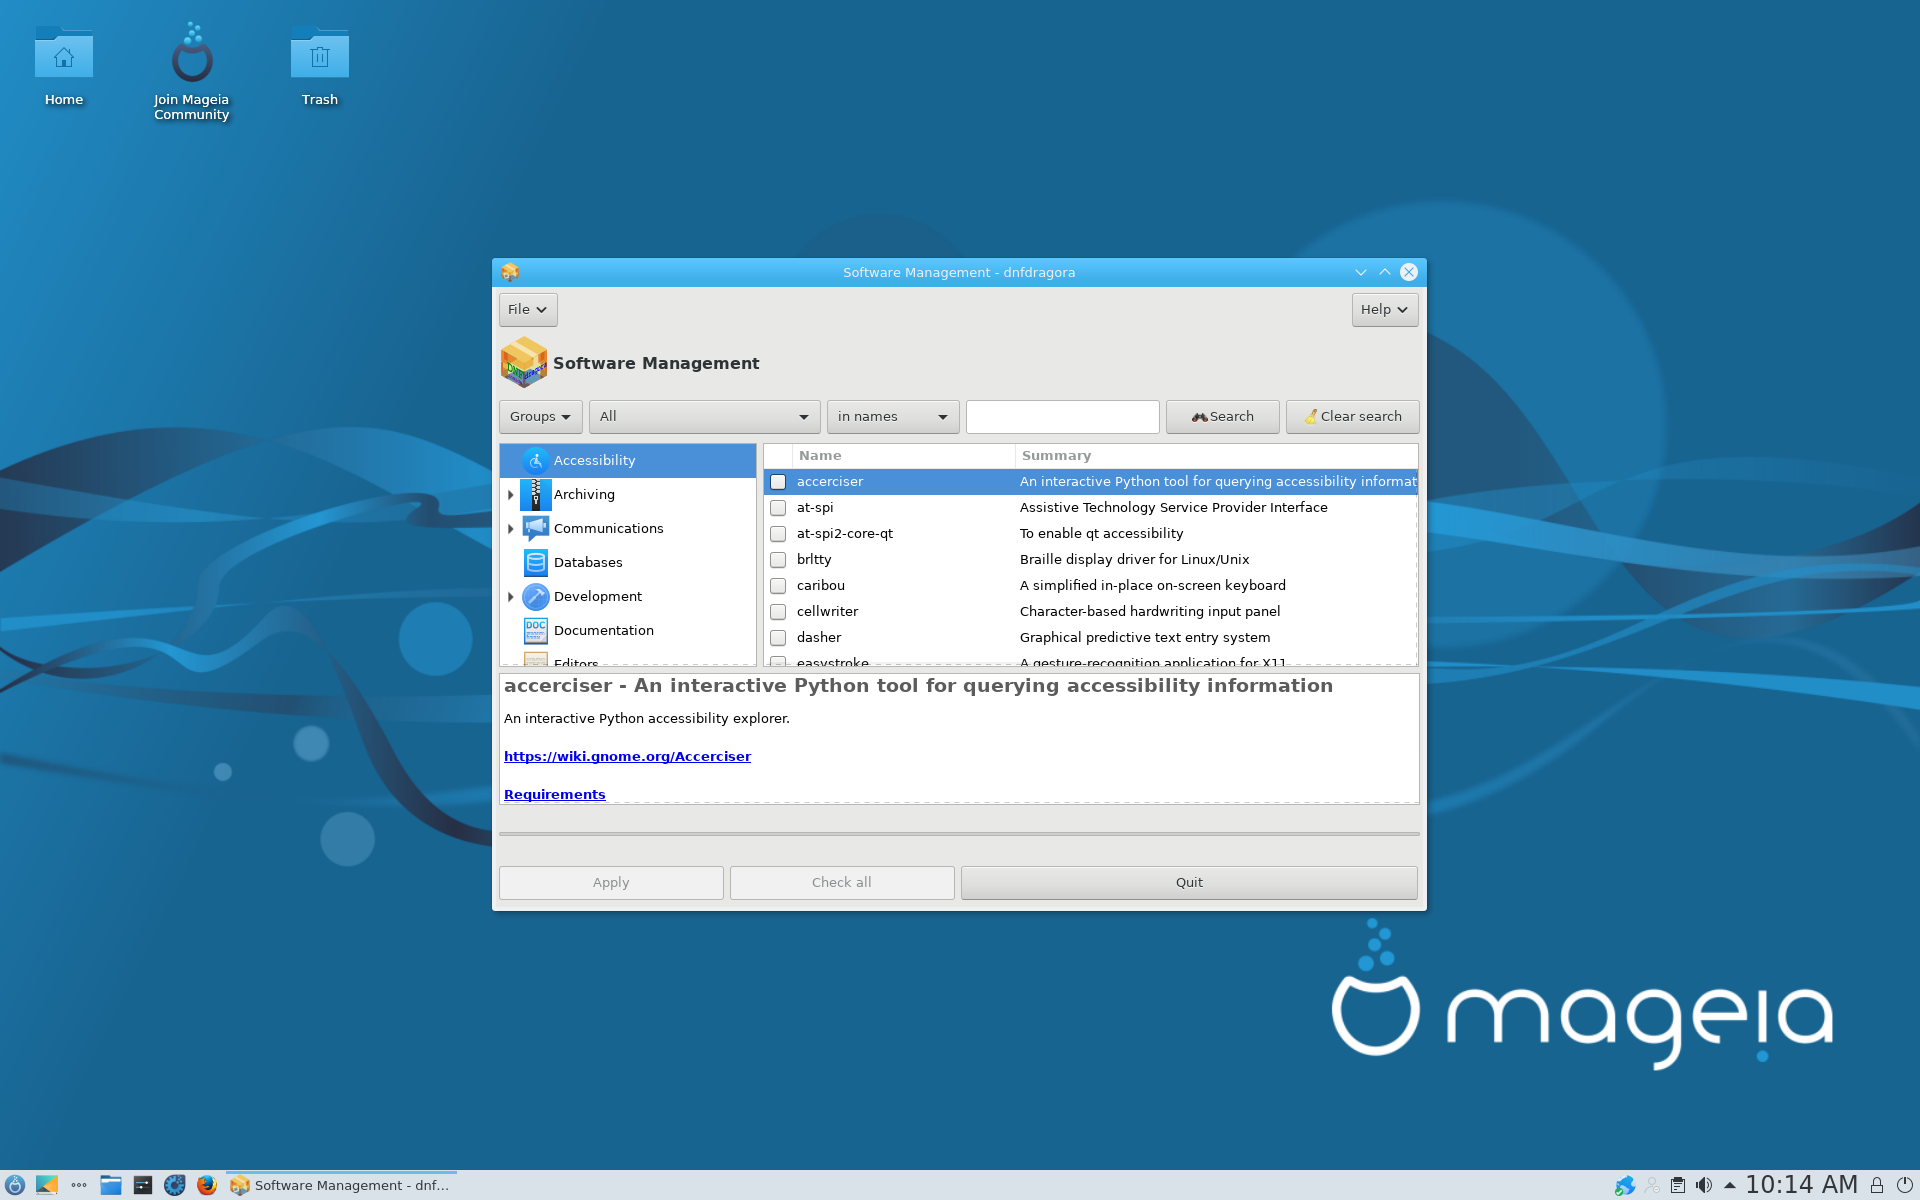Expand the Archiving tree node arrow
This screenshot has height=1200, width=1920.
pyautogui.click(x=511, y=495)
